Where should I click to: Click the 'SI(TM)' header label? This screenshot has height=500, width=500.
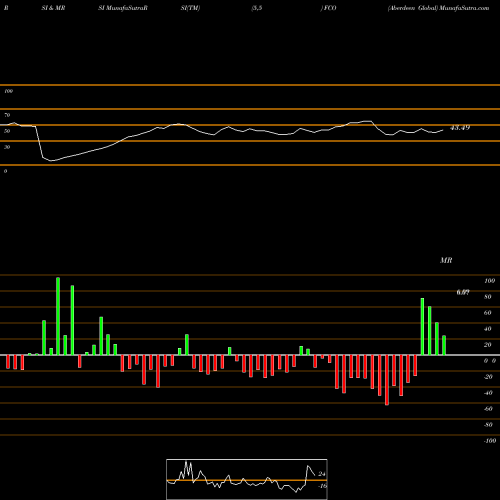pyautogui.click(x=190, y=8)
